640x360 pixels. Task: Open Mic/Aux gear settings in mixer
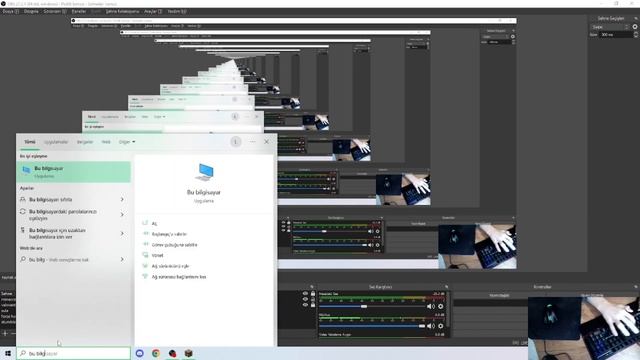440,326
